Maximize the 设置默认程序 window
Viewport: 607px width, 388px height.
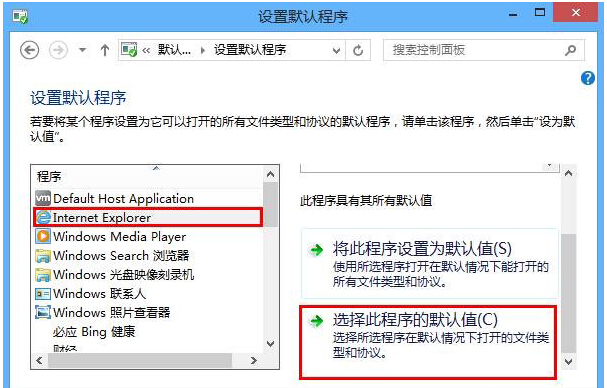(540, 12)
